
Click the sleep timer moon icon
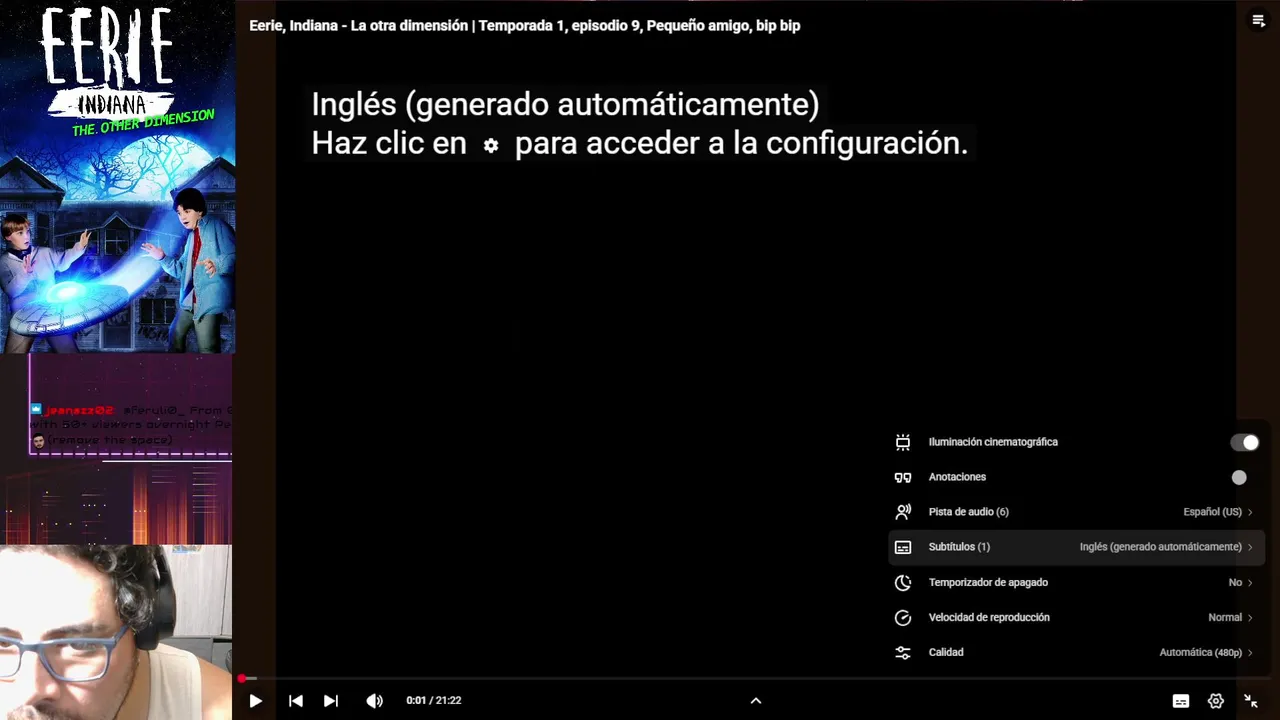point(903,582)
